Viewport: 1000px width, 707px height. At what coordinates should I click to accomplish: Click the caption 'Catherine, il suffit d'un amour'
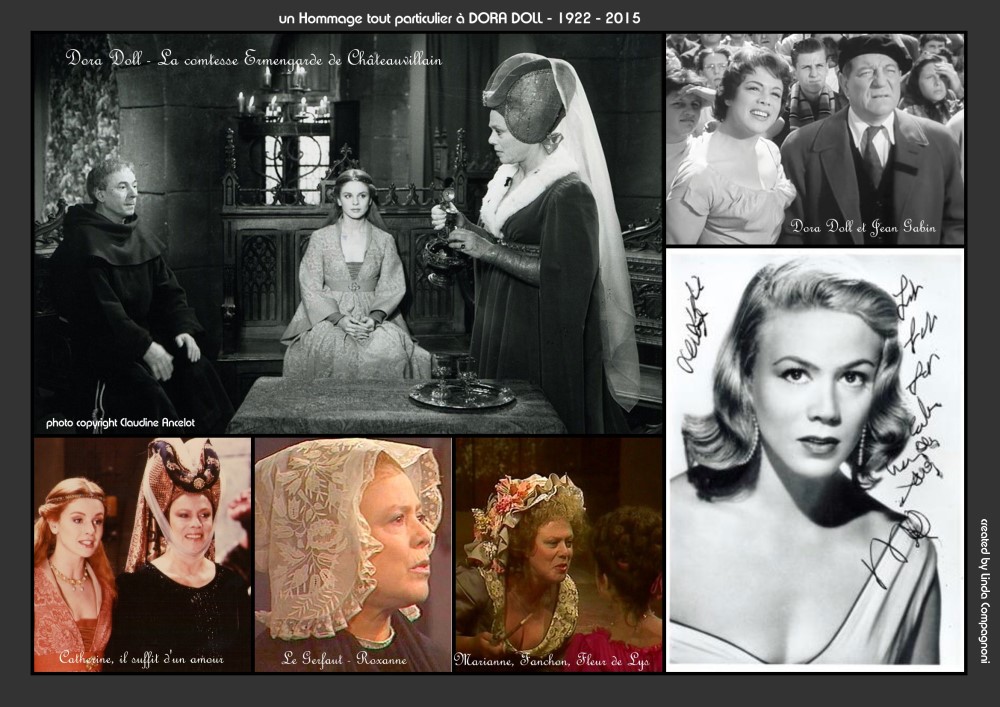coord(141,658)
